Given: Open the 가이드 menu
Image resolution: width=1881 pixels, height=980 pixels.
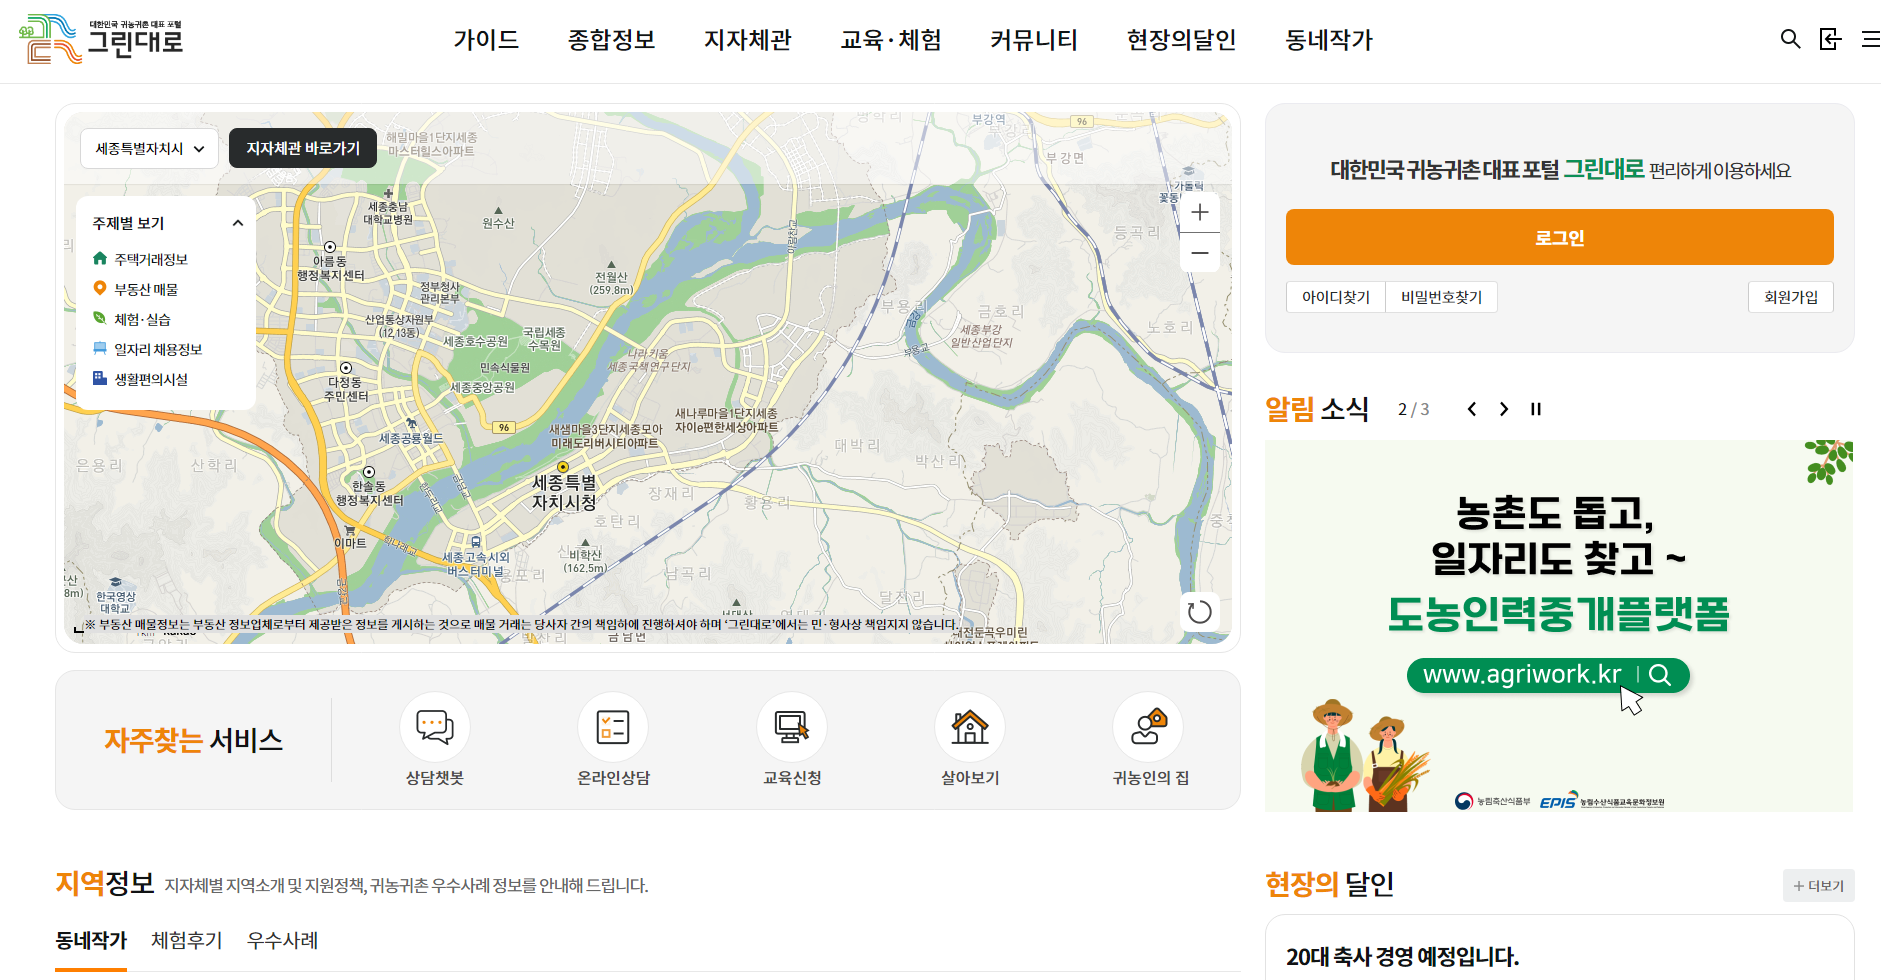Looking at the screenshot, I should tap(486, 40).
